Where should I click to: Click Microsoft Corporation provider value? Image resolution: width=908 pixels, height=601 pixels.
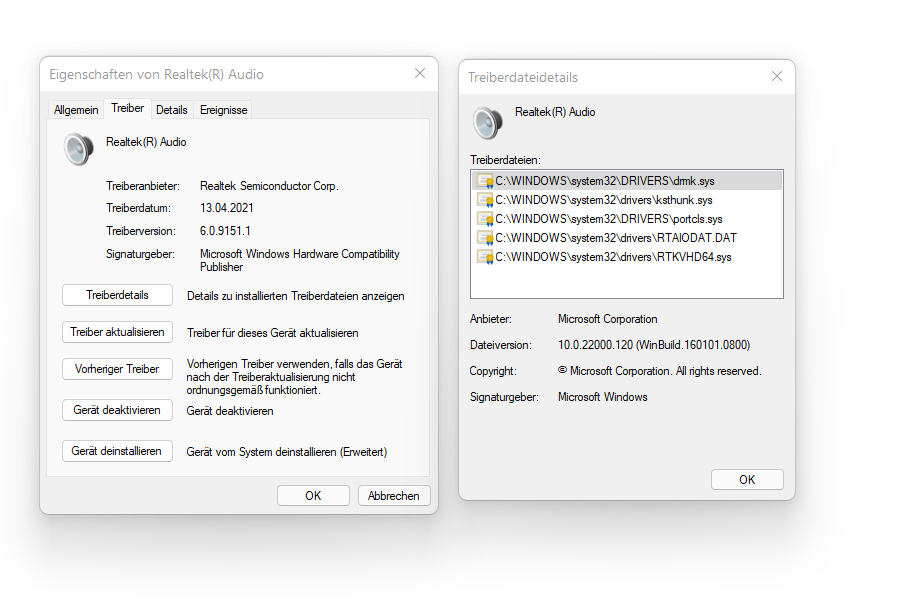click(607, 319)
